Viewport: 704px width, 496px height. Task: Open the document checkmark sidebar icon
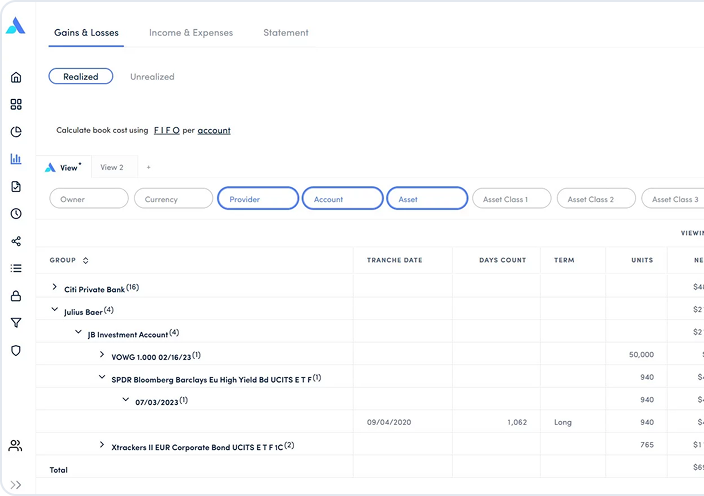coord(16,186)
